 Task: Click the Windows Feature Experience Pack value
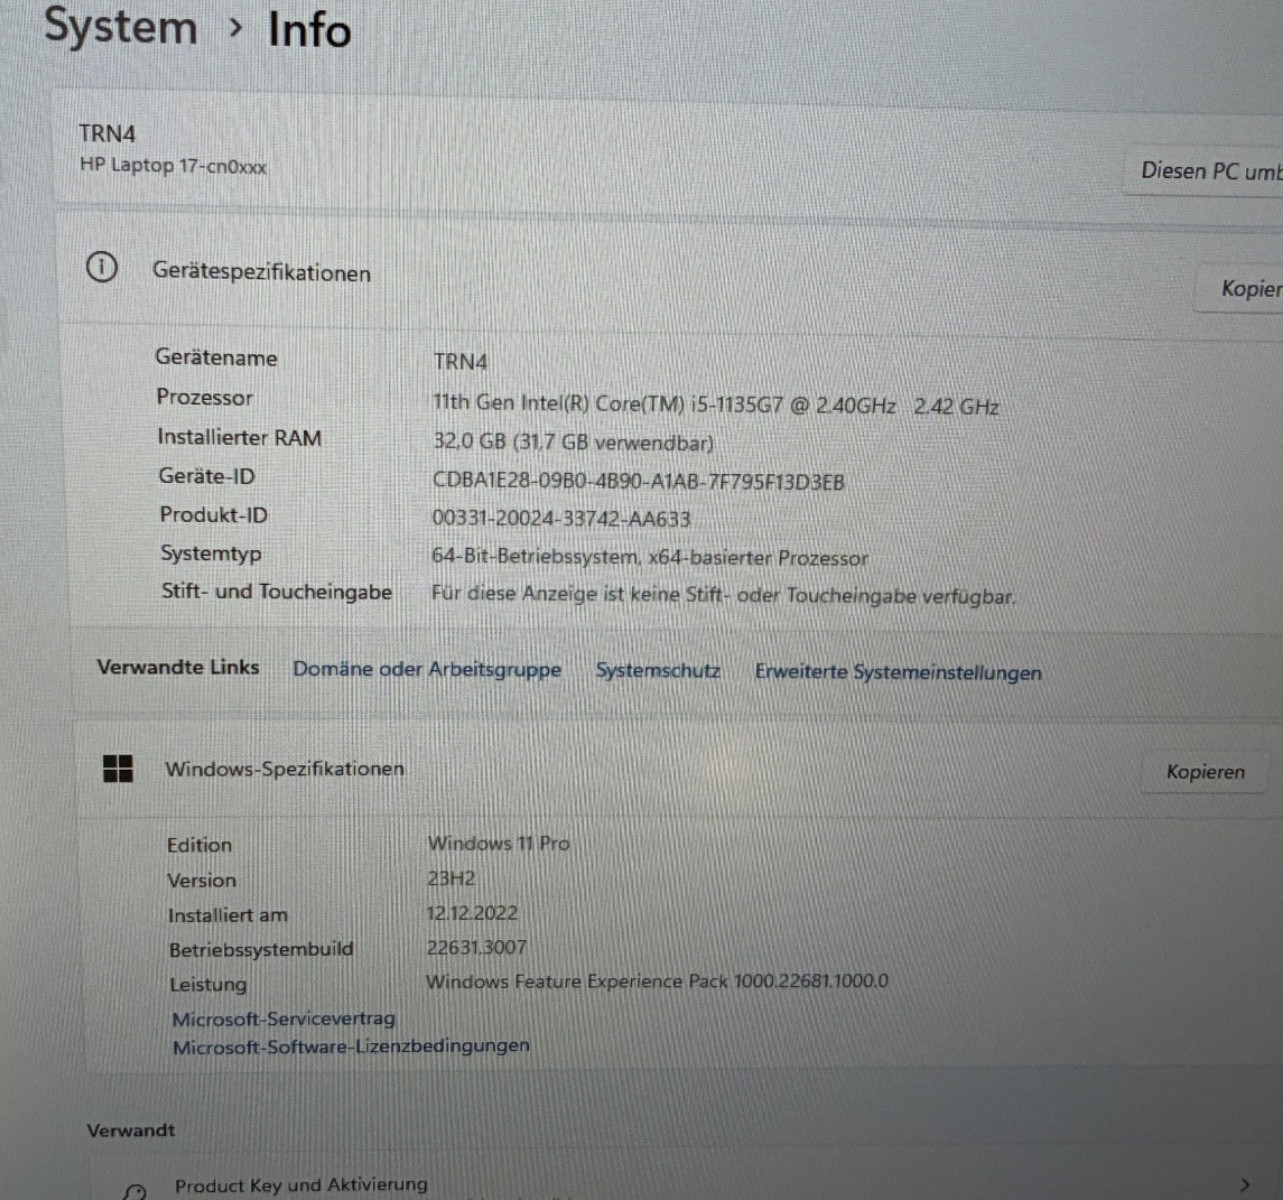click(657, 981)
